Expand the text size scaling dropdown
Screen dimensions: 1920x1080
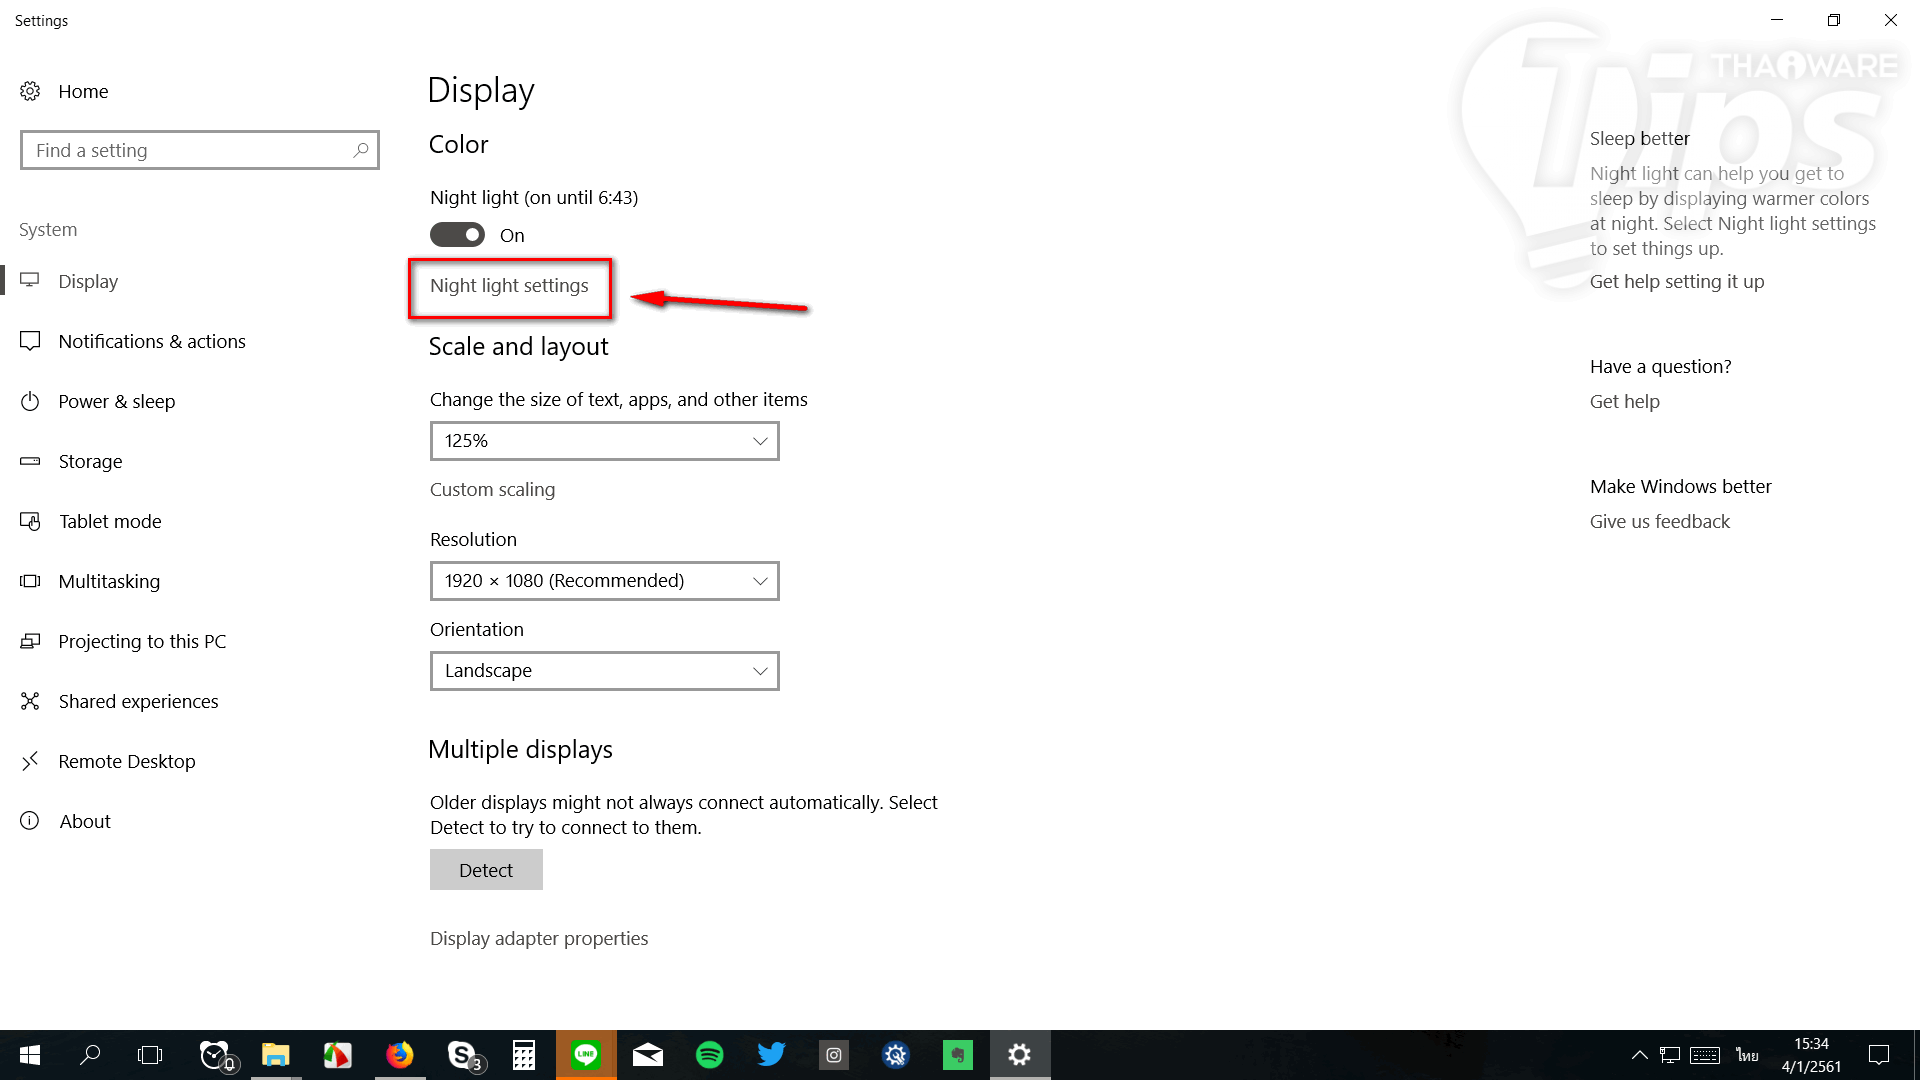tap(604, 441)
